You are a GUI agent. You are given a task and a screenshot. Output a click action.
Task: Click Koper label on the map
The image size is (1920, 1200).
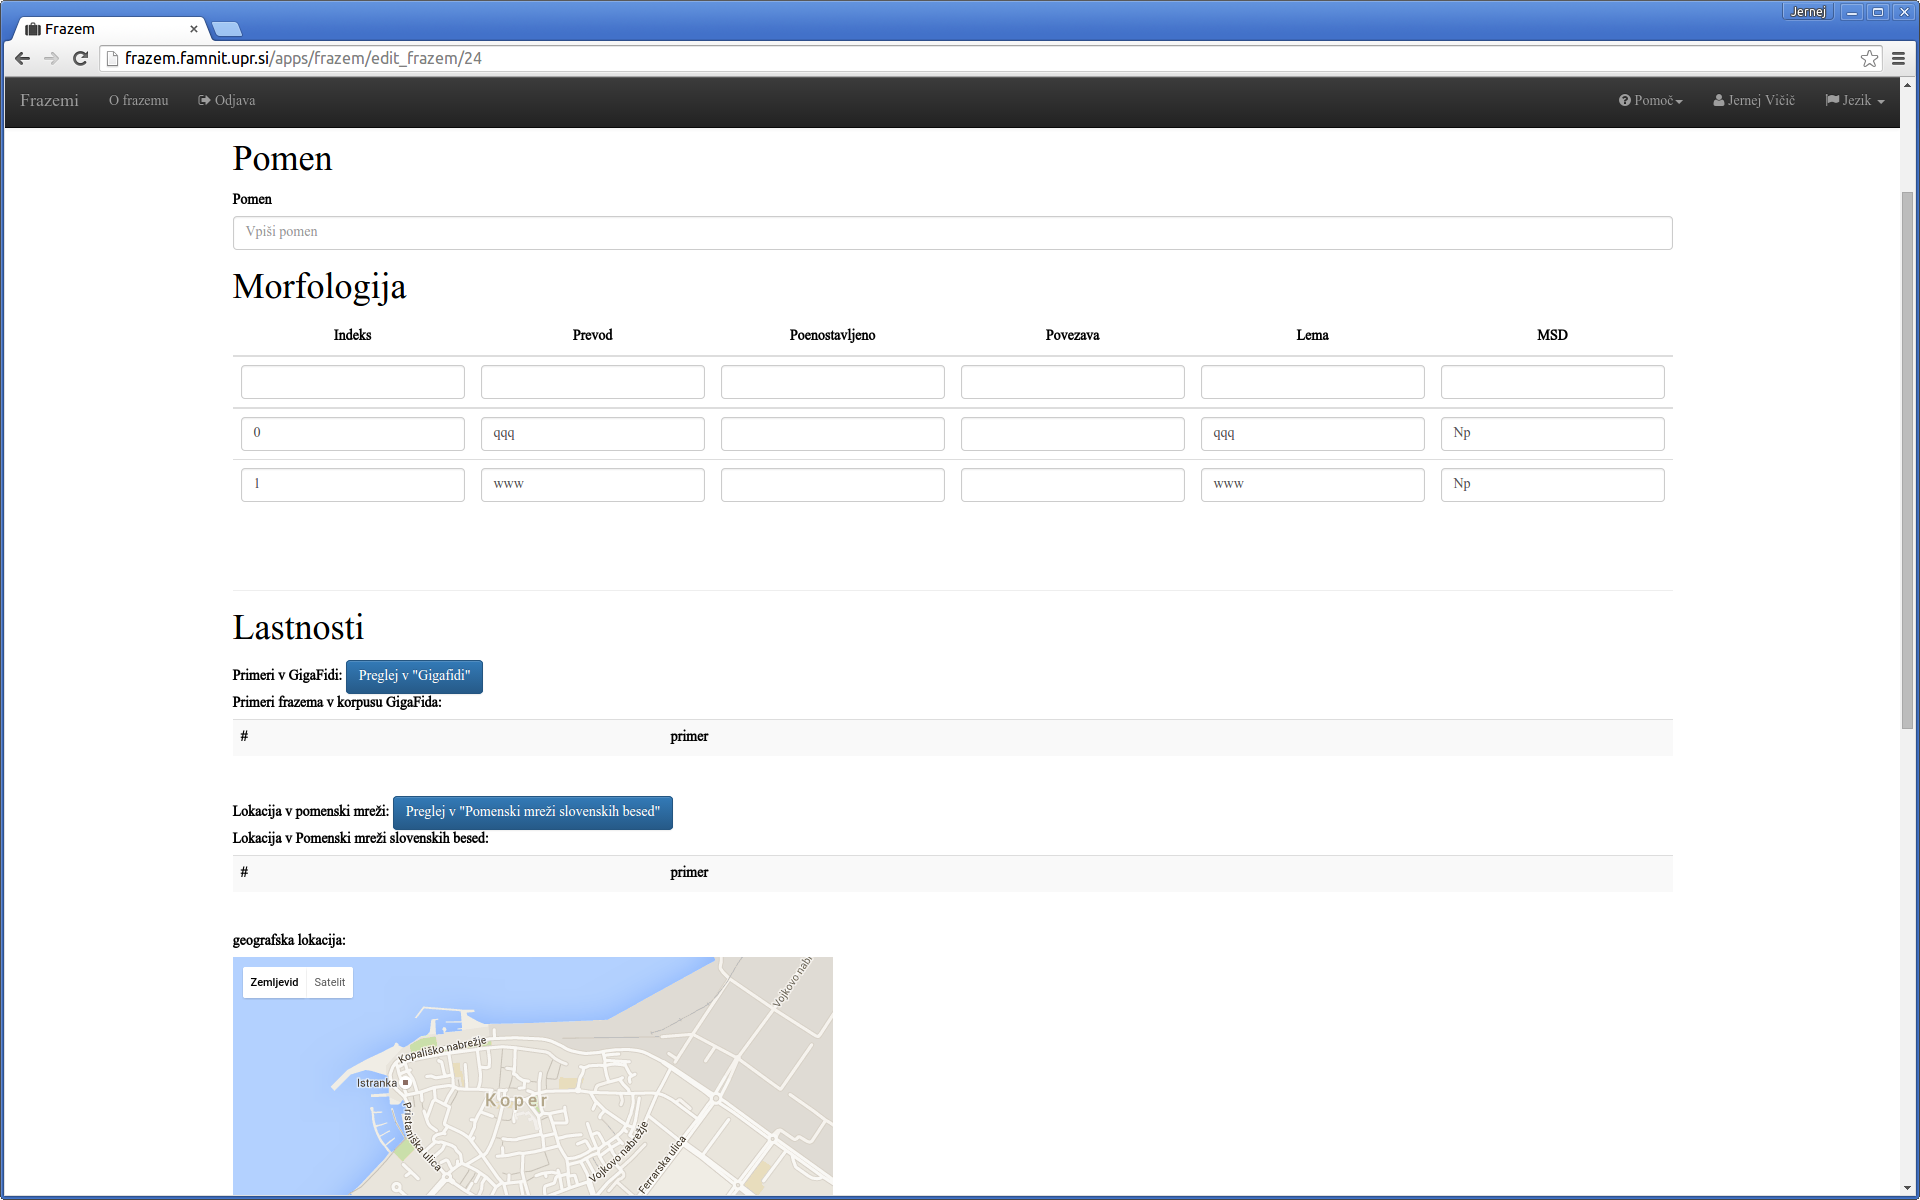coord(517,1100)
